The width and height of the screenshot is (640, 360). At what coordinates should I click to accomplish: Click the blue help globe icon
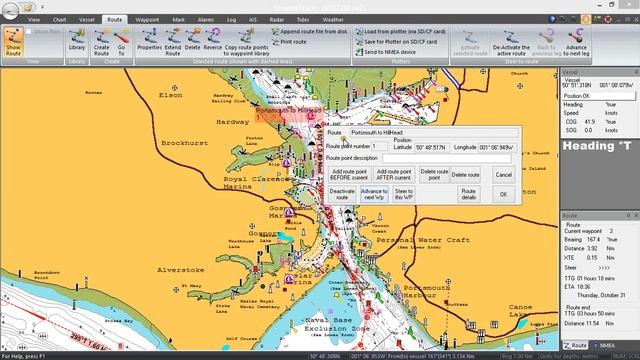pyautogui.click(x=552, y=19)
